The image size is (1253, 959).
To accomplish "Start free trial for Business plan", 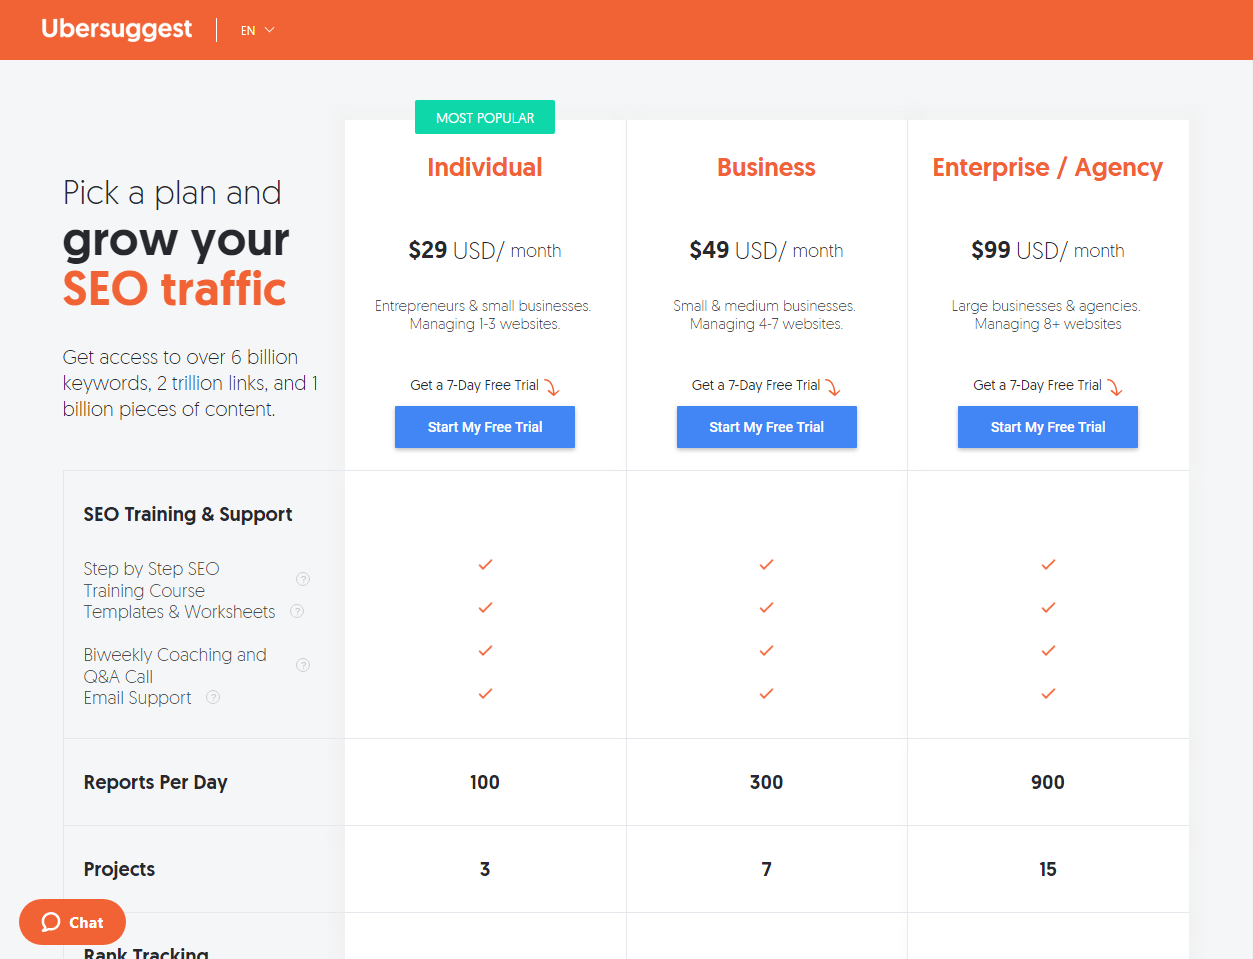I will [767, 427].
